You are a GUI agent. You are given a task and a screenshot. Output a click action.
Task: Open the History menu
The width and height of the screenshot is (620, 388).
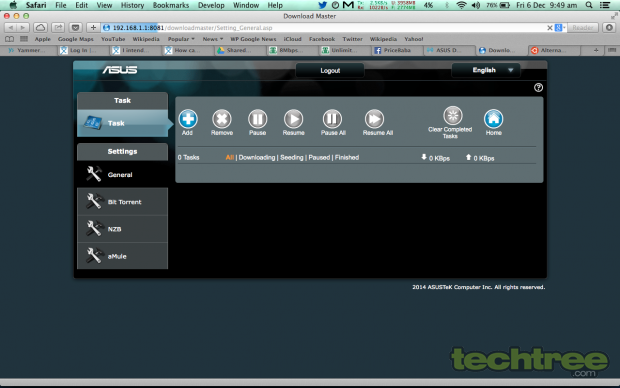pos(132,5)
